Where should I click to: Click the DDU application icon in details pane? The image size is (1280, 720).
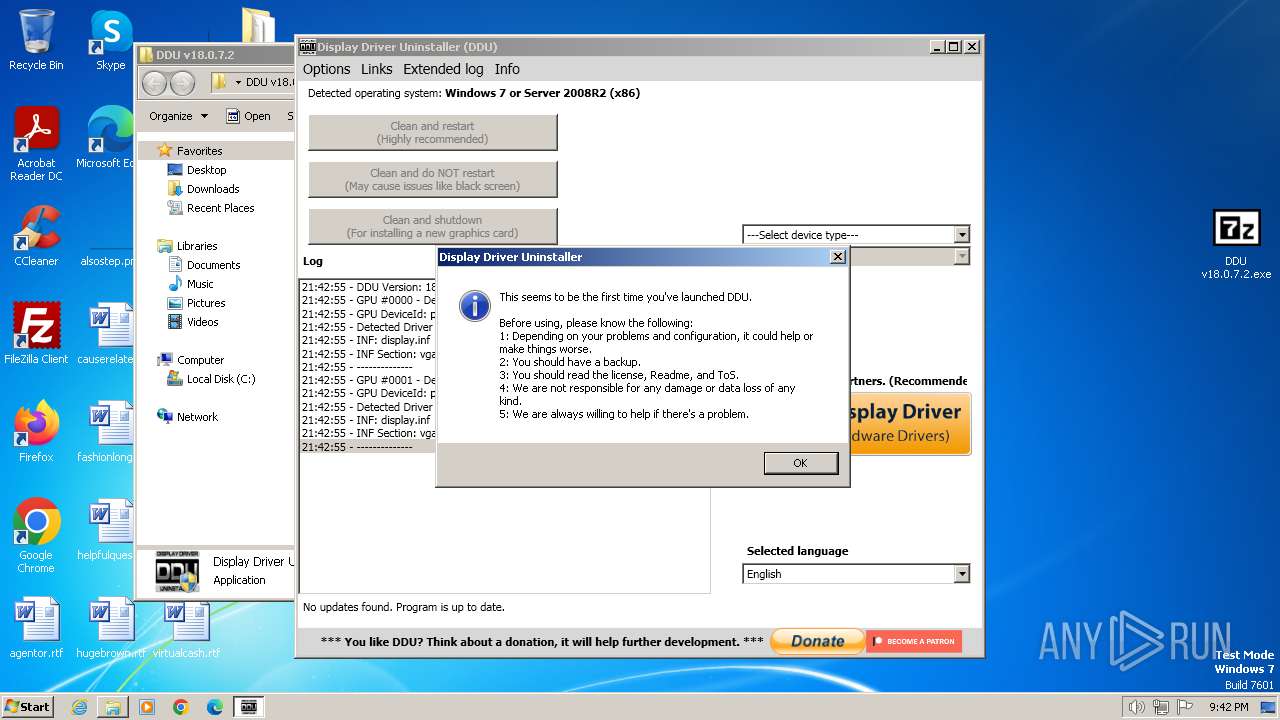(177, 572)
